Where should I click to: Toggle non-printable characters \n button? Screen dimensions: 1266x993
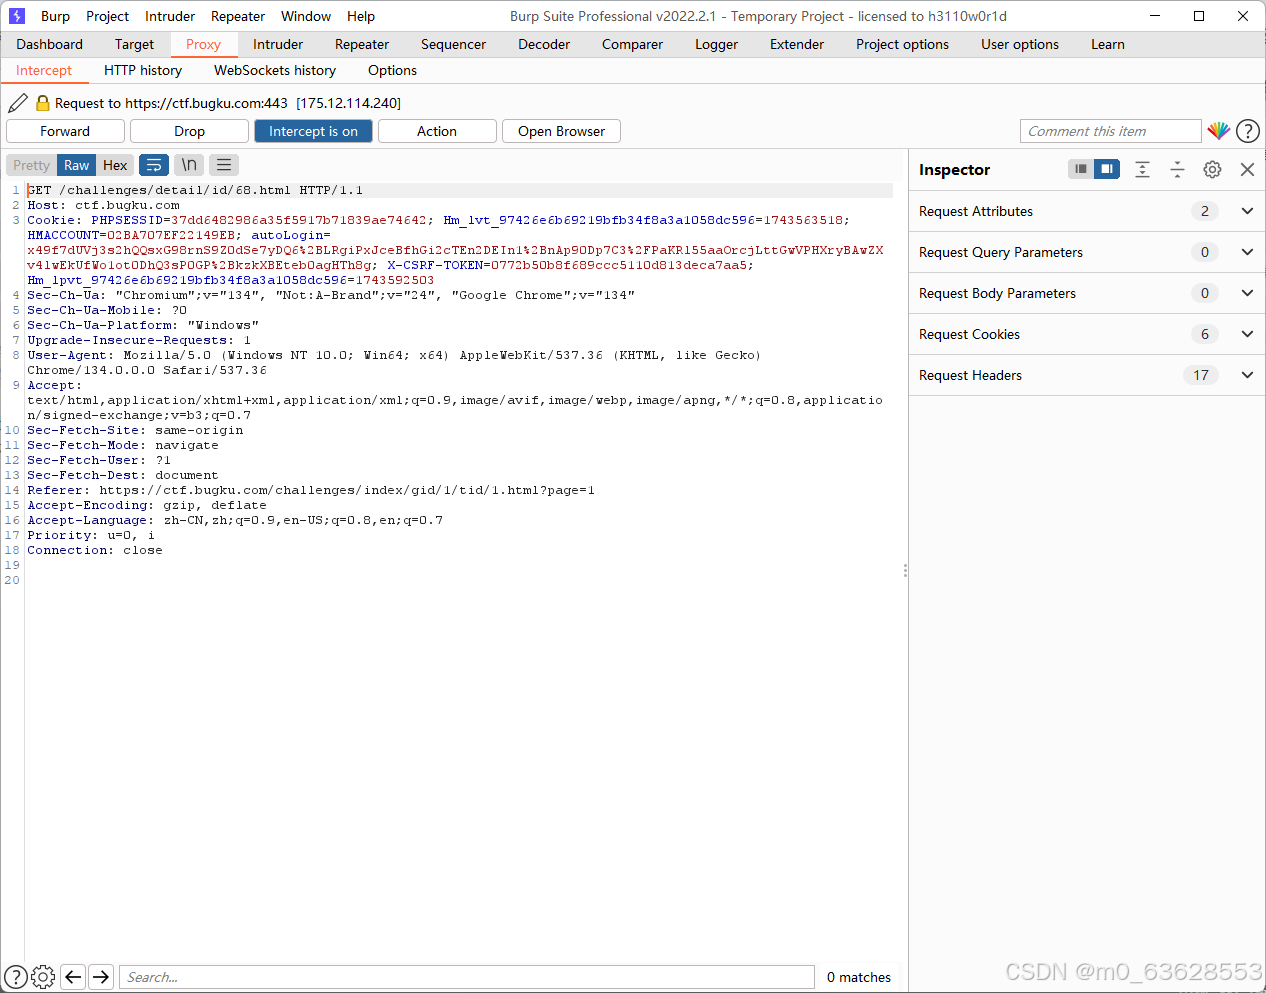click(189, 165)
